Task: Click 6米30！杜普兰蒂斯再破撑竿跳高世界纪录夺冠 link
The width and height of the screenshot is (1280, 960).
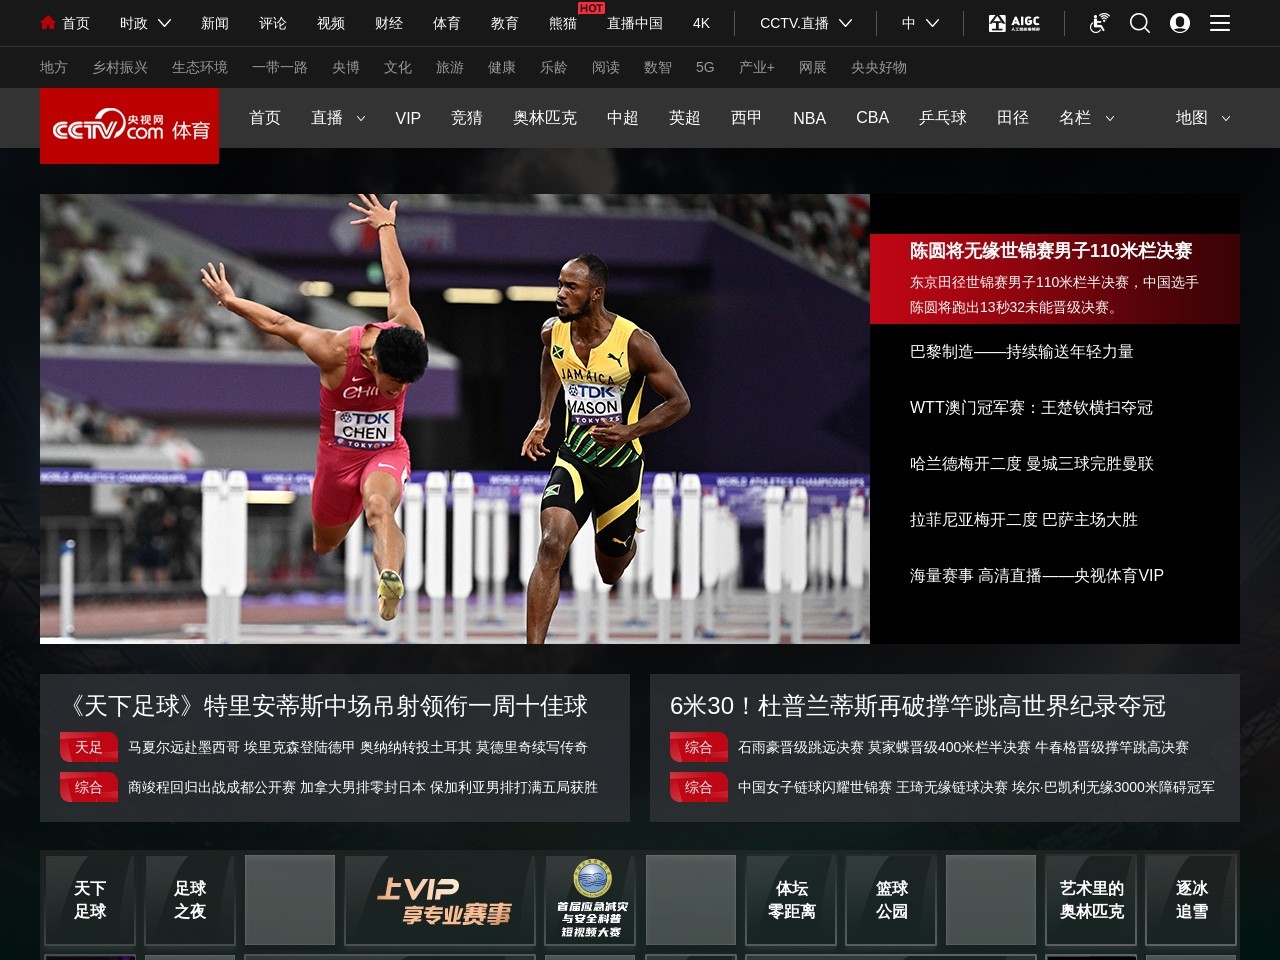Action: (x=920, y=706)
